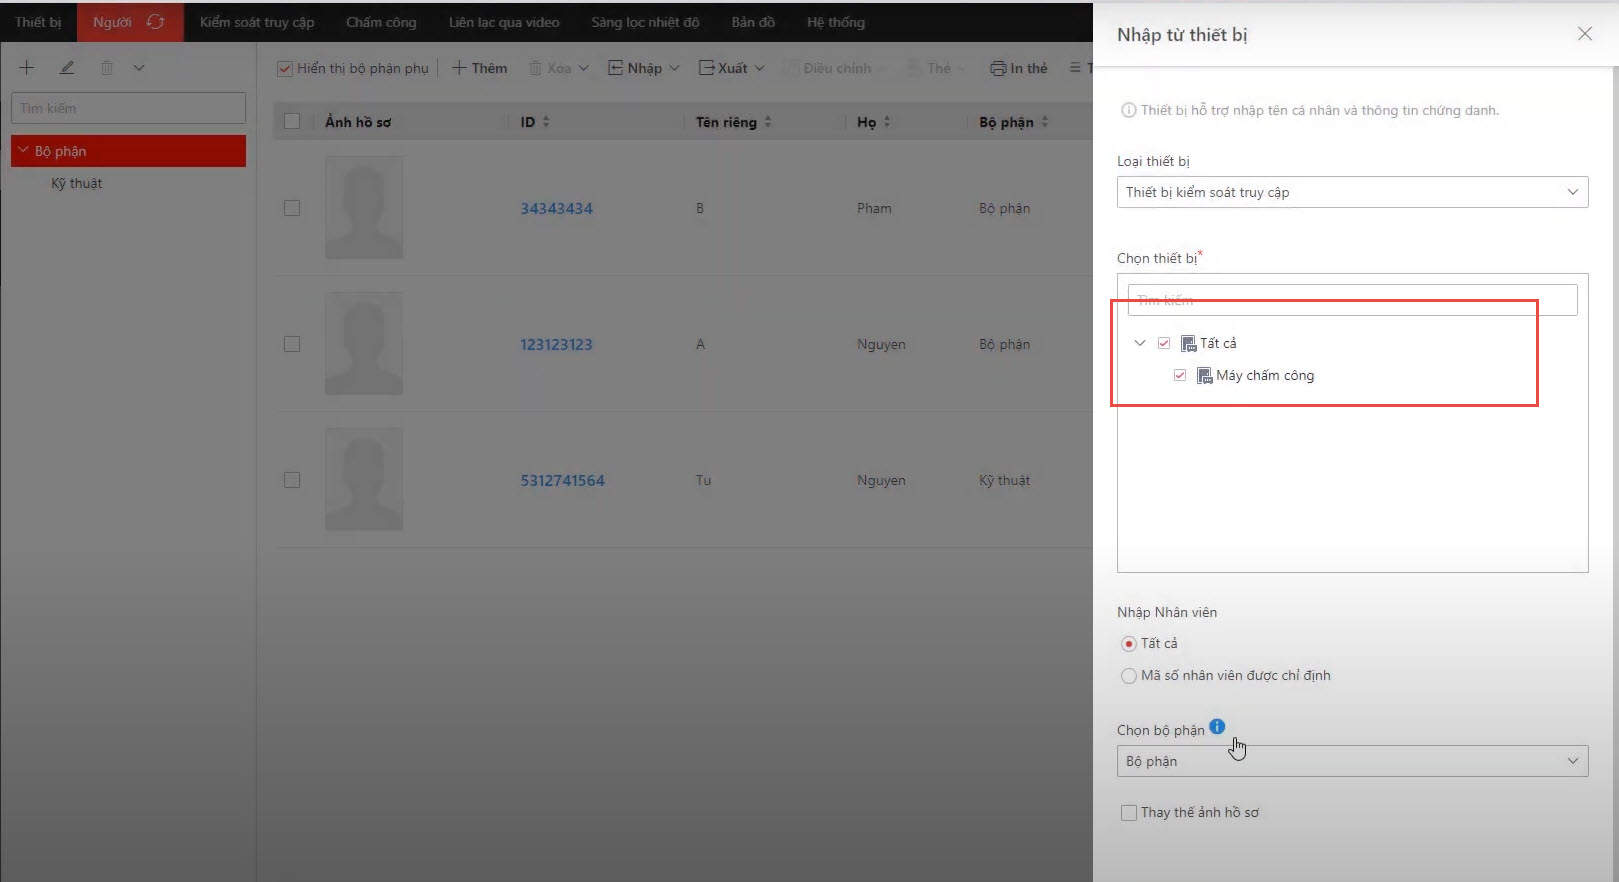Uncheck the Tất cả device checkbox
1619x882 pixels.
(1164, 343)
